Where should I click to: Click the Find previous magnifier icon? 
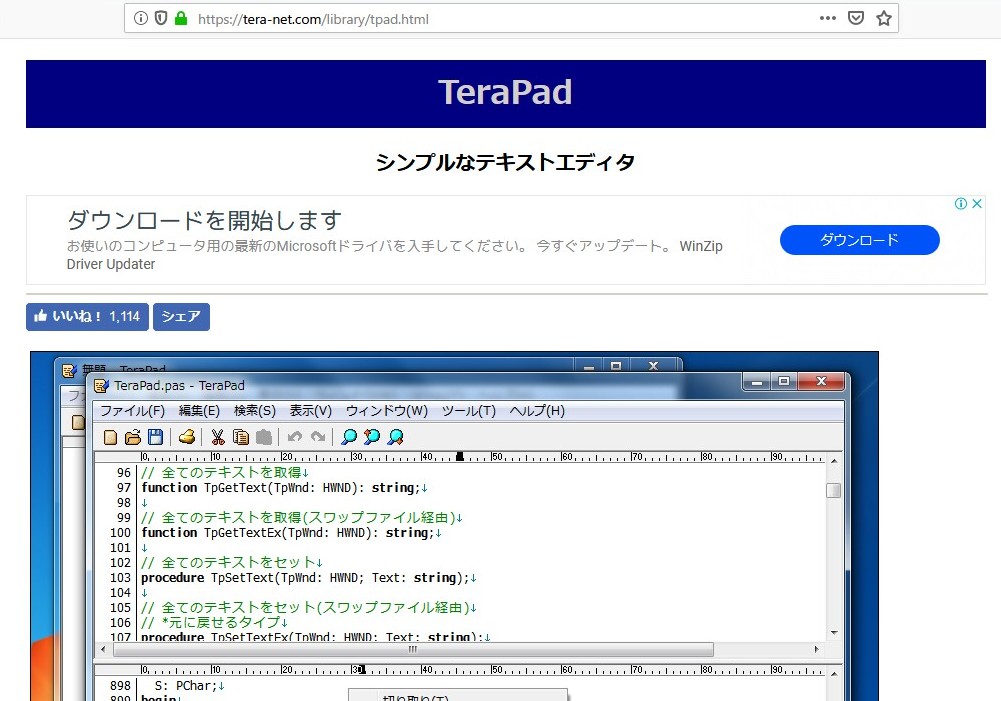372,437
